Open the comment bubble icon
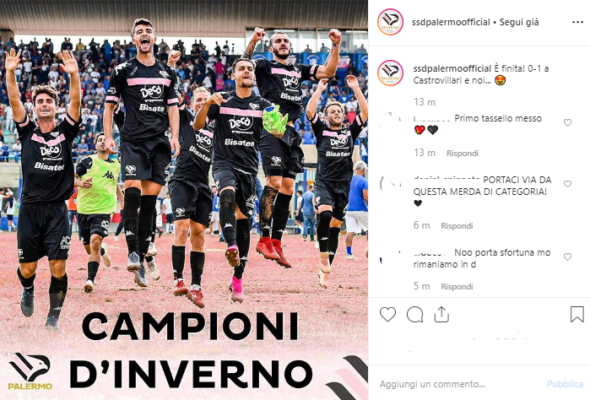The image size is (590, 400). click(x=415, y=315)
